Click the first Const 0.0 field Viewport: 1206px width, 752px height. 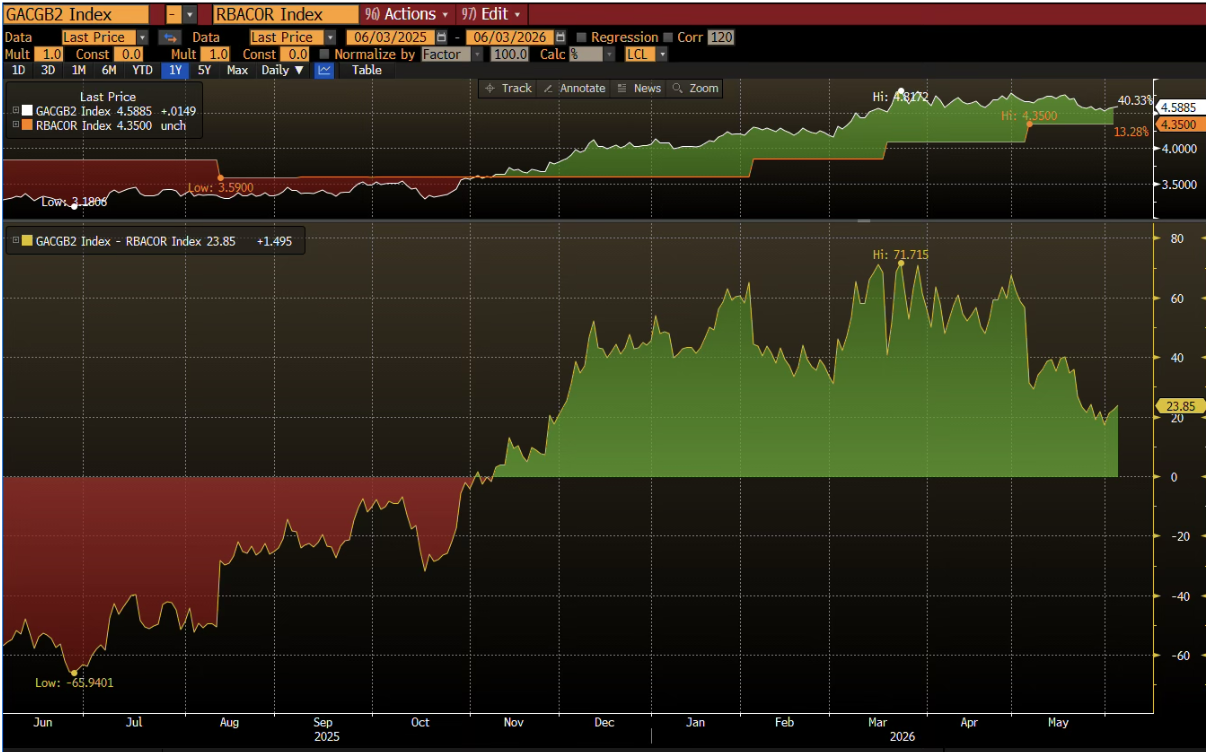(128, 54)
